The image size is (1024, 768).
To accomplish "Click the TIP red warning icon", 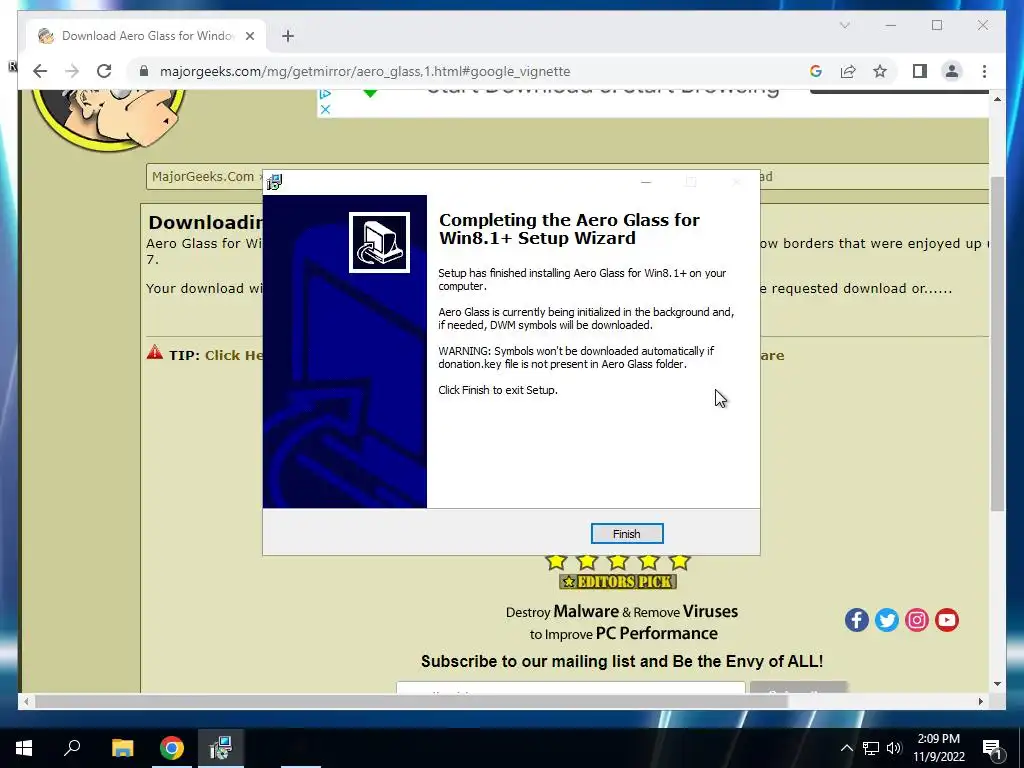I will tap(155, 353).
